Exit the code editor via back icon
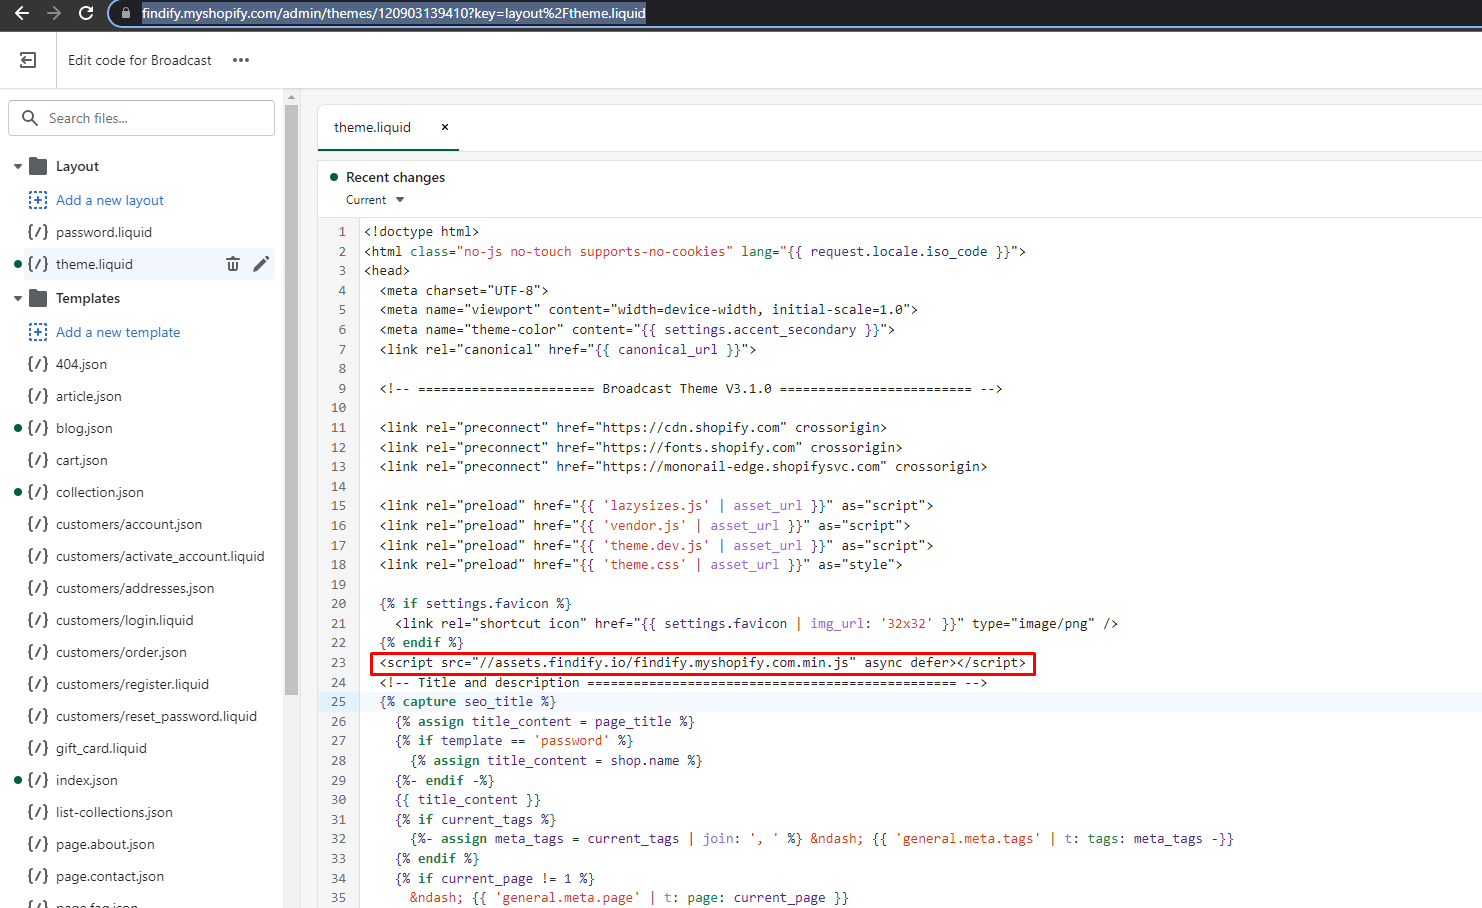 pyautogui.click(x=28, y=60)
